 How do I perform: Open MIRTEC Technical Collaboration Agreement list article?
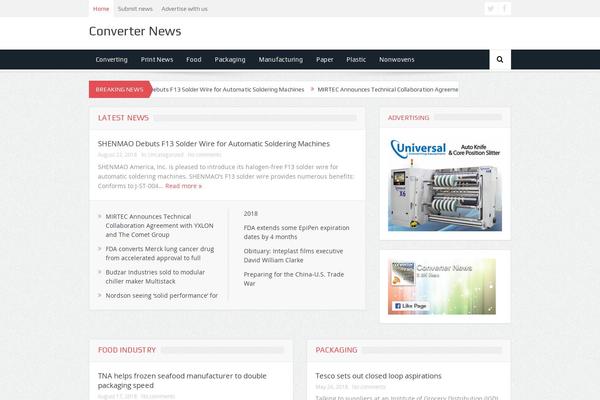pos(159,226)
